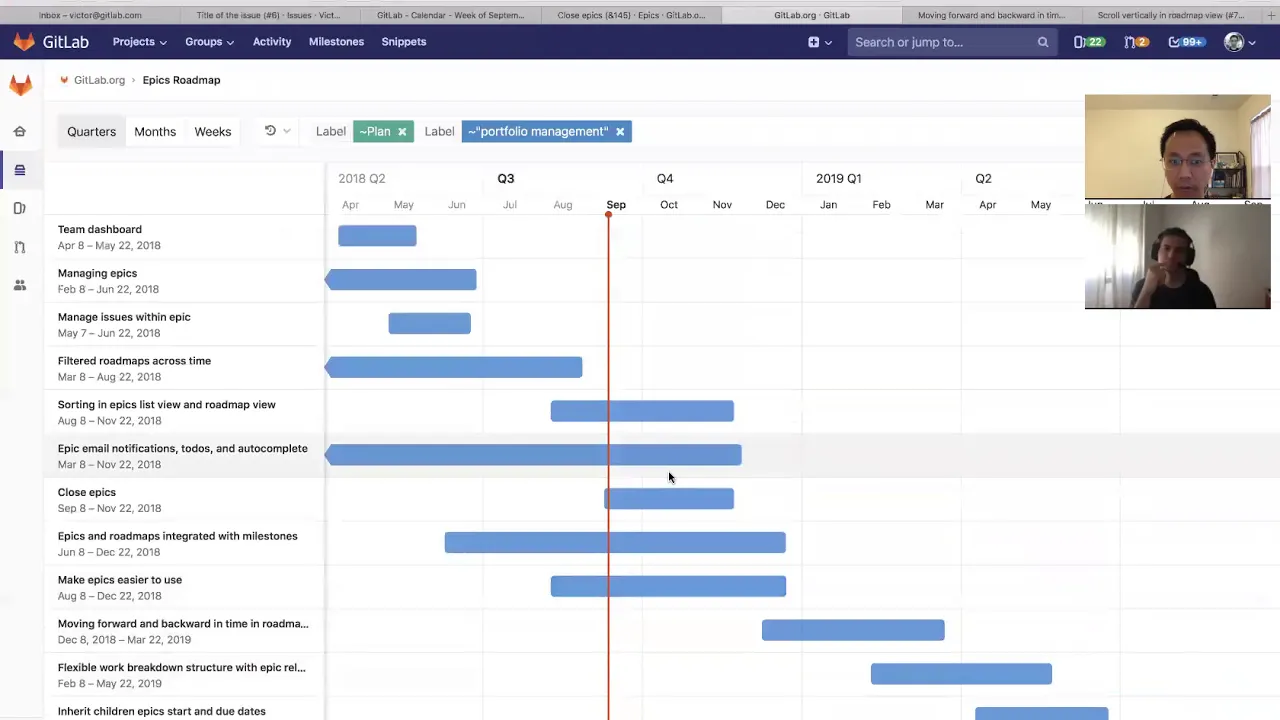The image size is (1280, 720).
Task: Switch to GitLab Calendar browser tab
Action: click(x=450, y=15)
